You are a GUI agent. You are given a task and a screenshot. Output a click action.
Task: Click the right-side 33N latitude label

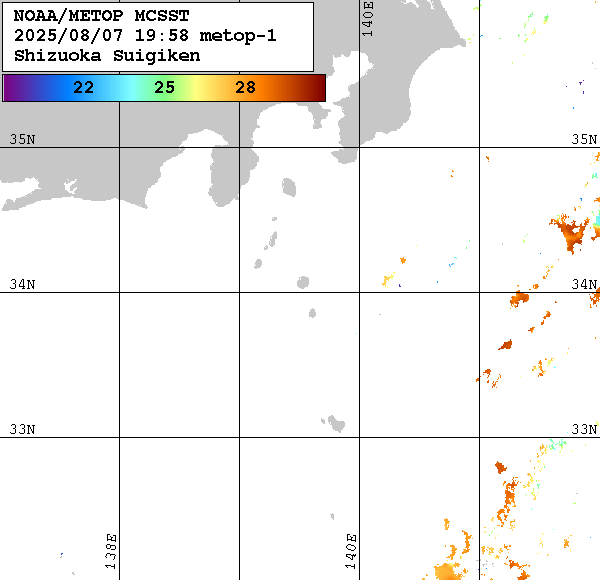point(584,429)
